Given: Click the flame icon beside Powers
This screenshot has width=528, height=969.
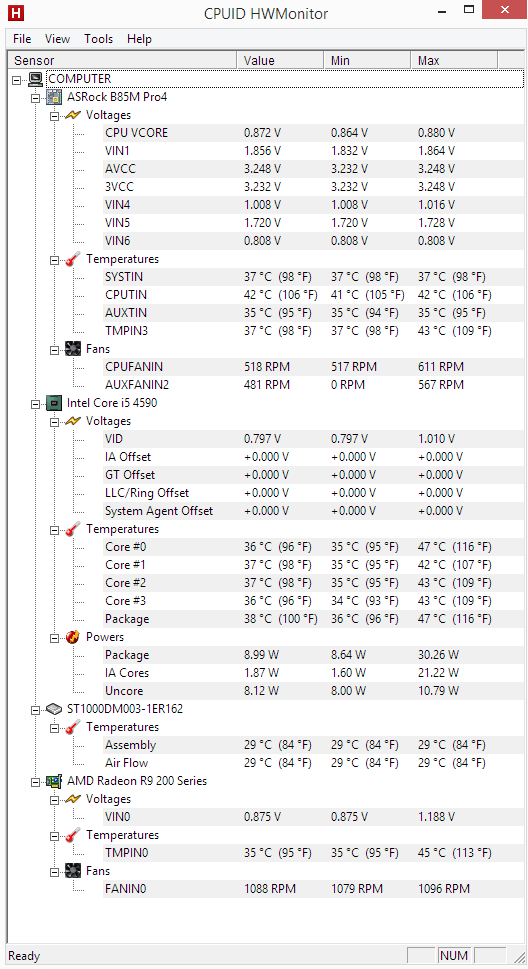Looking at the screenshot, I should (73, 637).
